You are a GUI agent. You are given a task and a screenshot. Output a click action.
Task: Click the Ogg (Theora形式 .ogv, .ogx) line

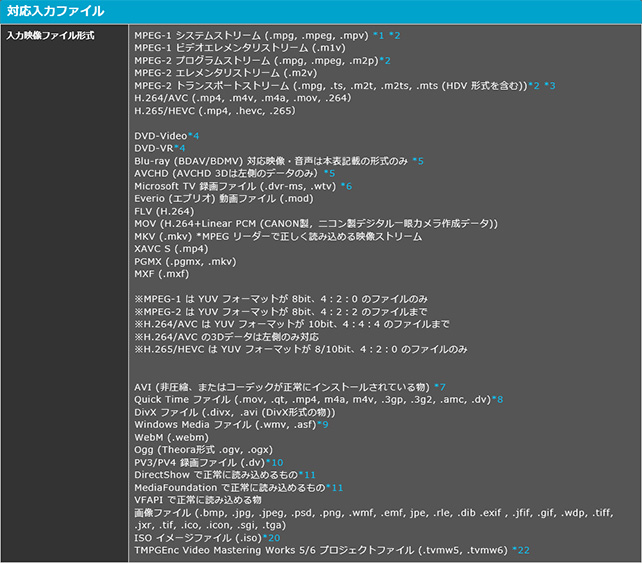[x=203, y=450]
